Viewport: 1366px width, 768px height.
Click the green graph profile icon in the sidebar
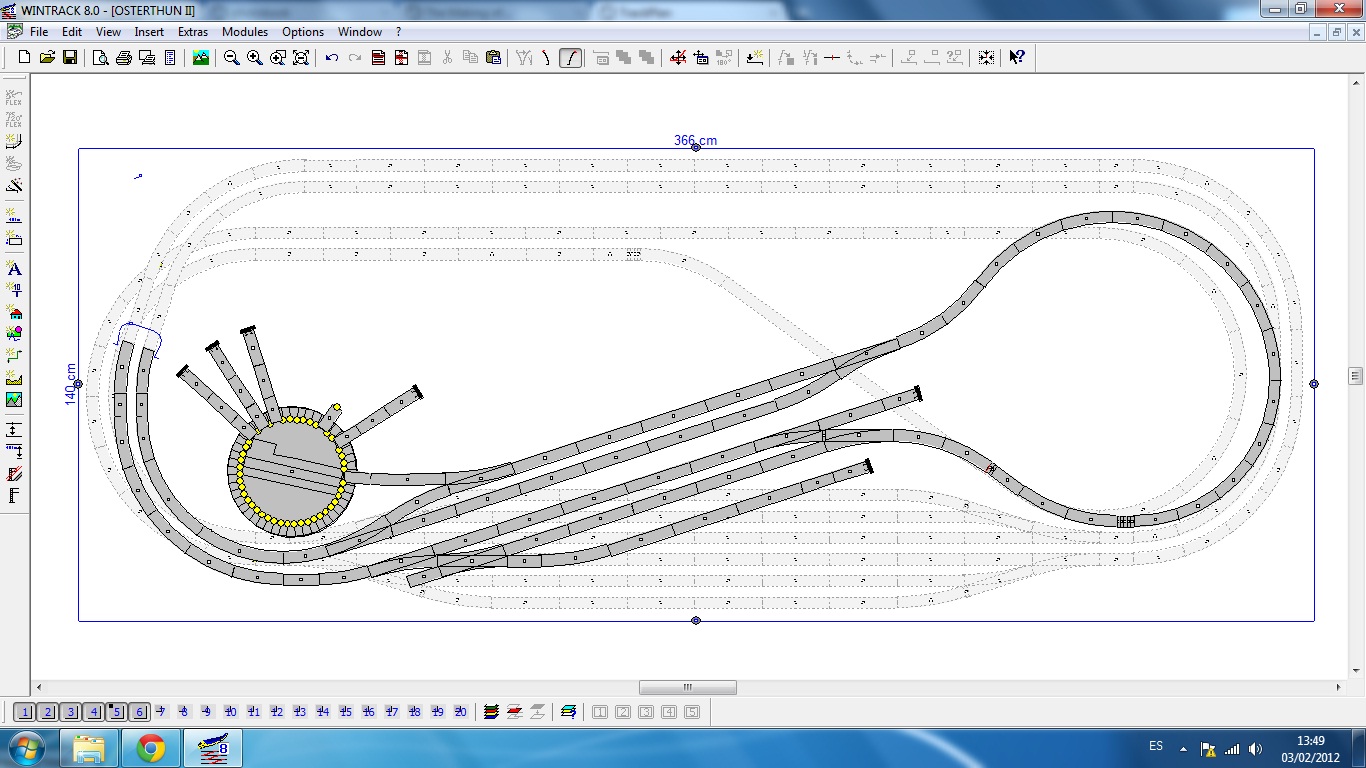(x=14, y=400)
